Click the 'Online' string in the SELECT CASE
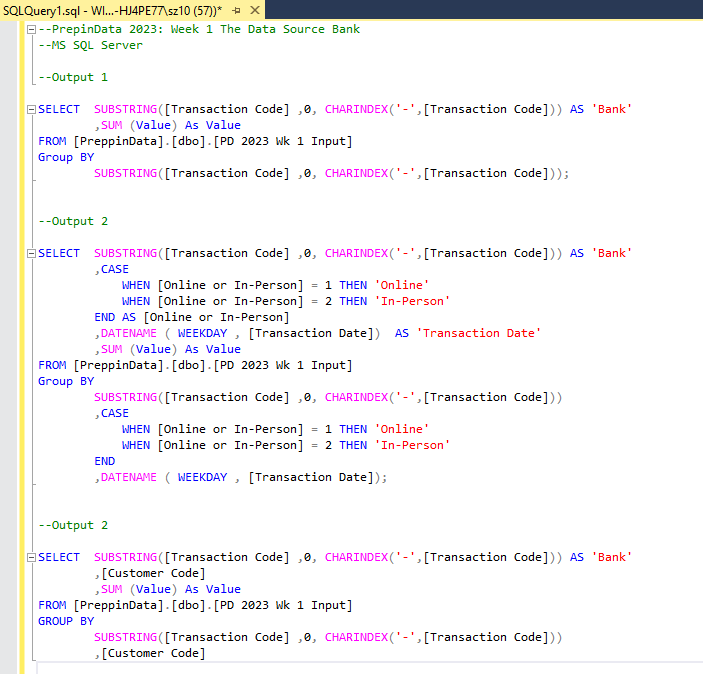 pyautogui.click(x=402, y=285)
